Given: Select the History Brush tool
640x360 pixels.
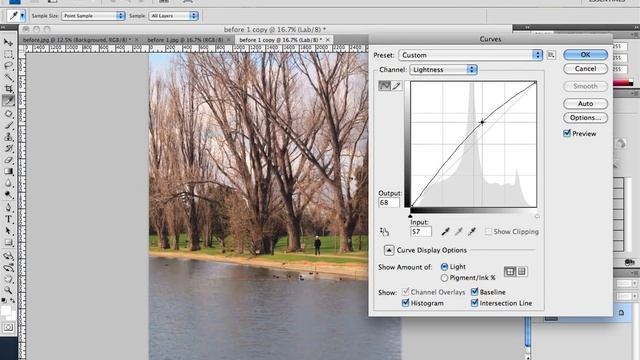Looking at the screenshot, I should tap(8, 149).
